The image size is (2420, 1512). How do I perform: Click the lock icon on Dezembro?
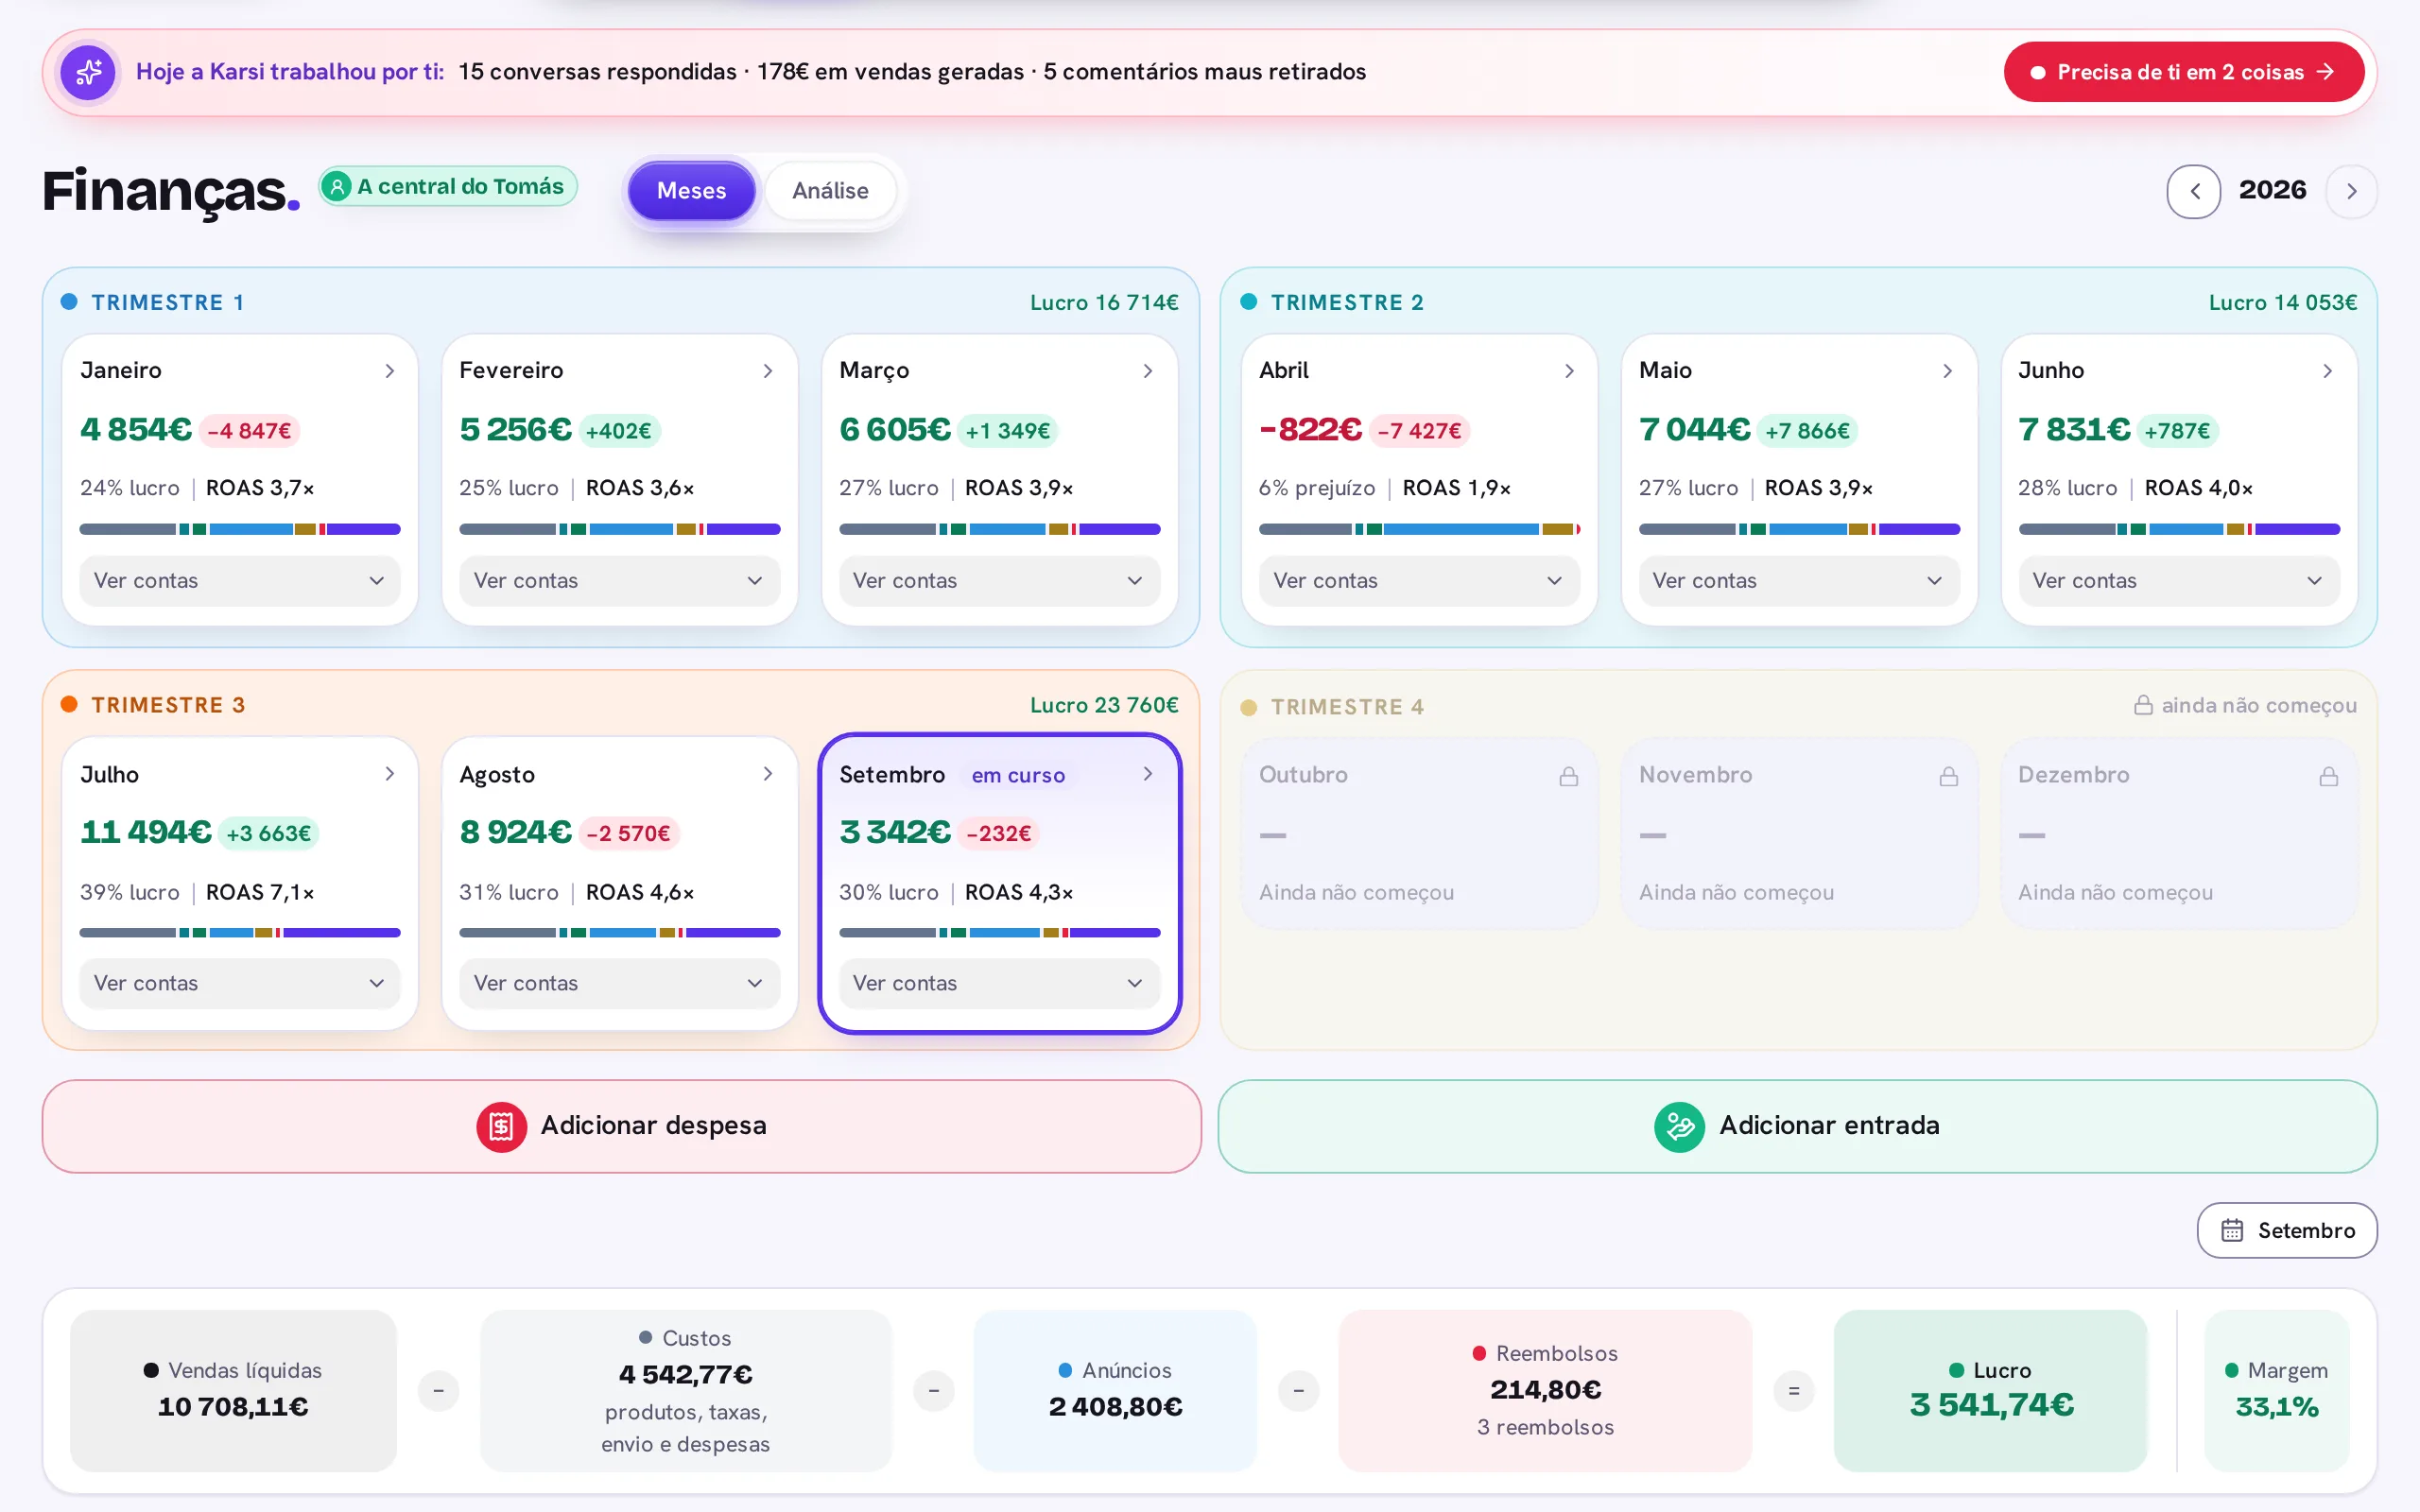pyautogui.click(x=2329, y=776)
